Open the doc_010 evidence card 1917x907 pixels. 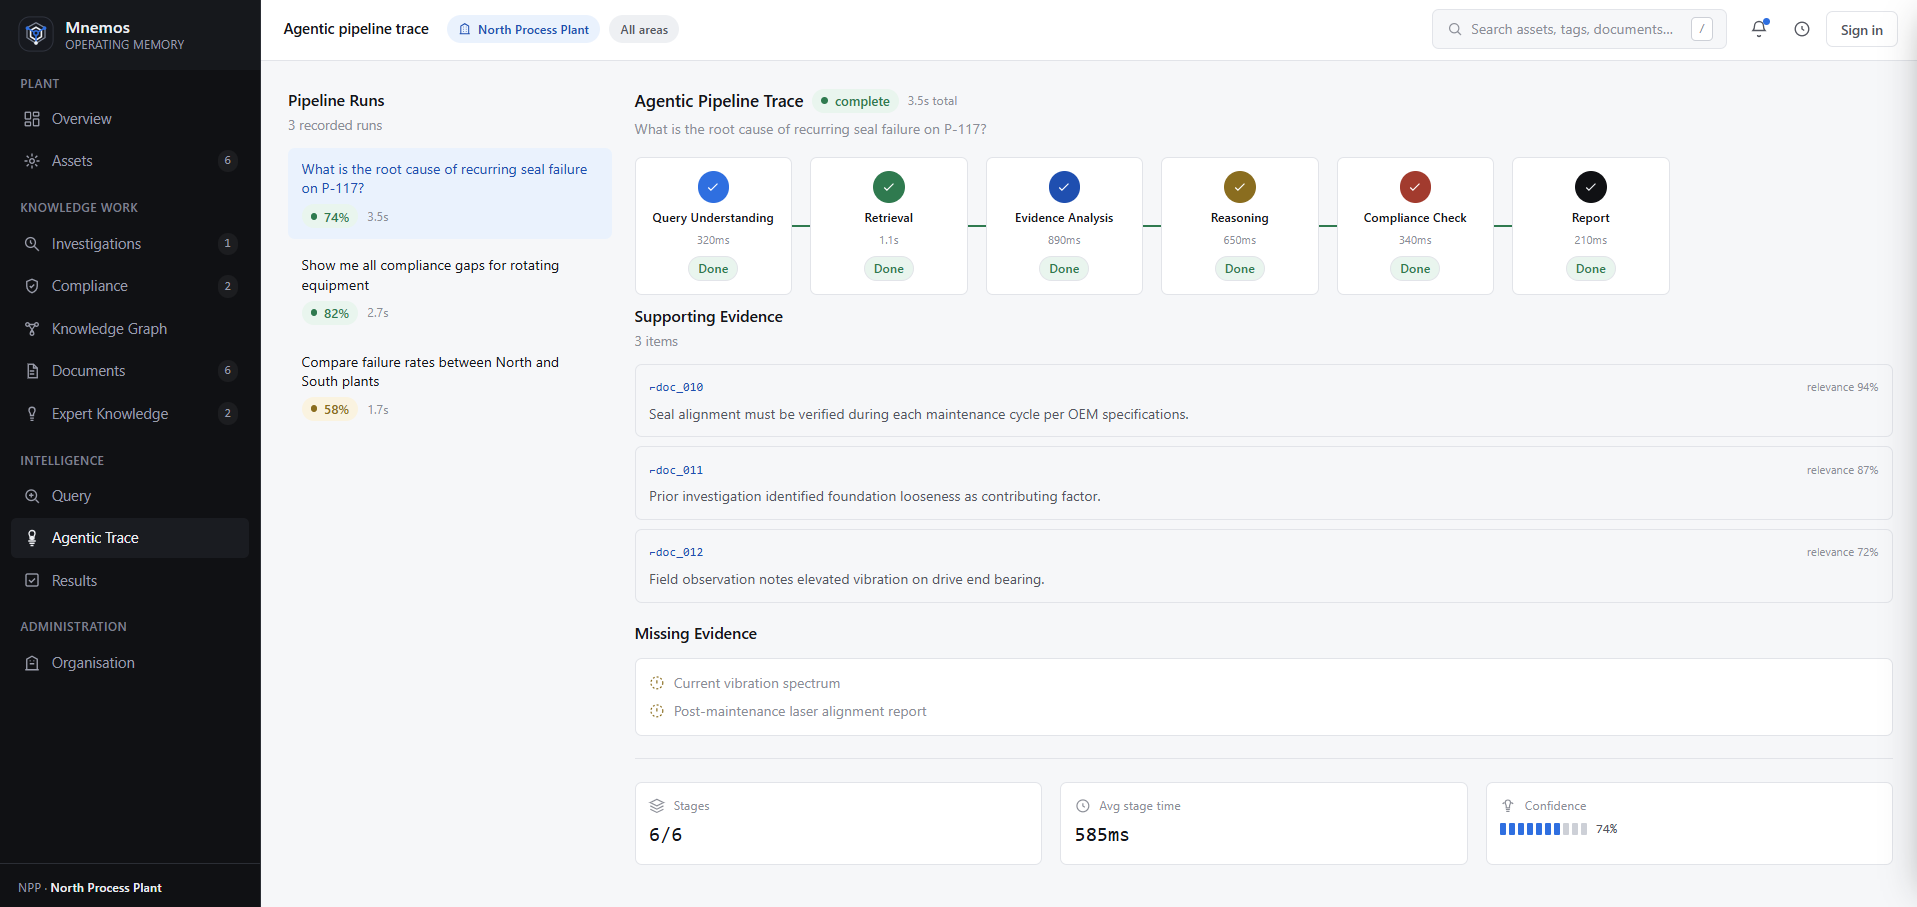coord(1263,400)
